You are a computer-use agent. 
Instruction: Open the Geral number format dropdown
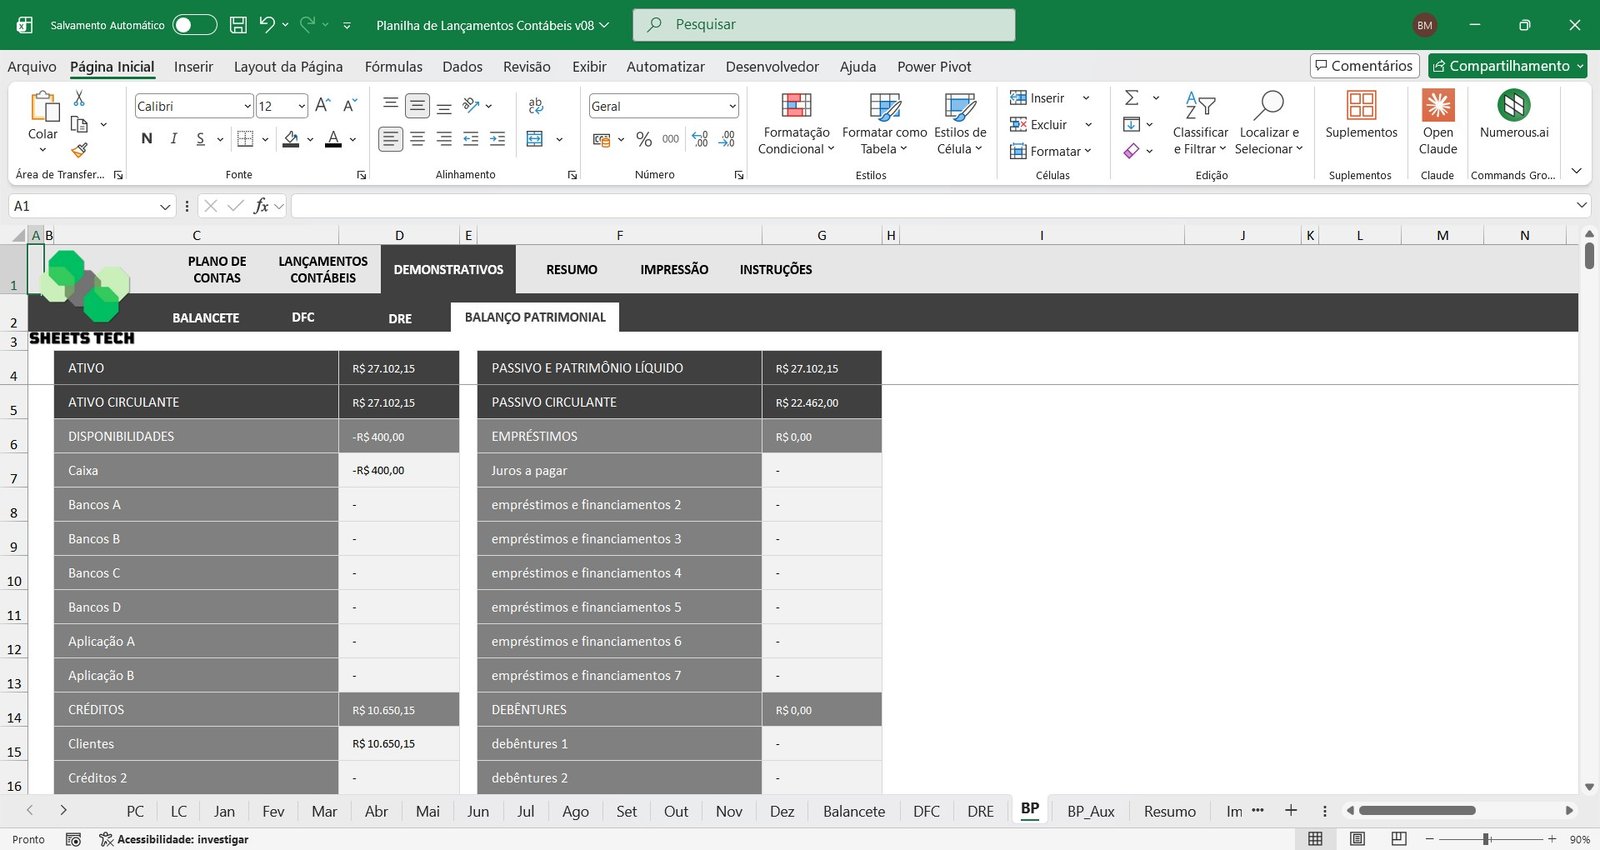click(x=732, y=106)
